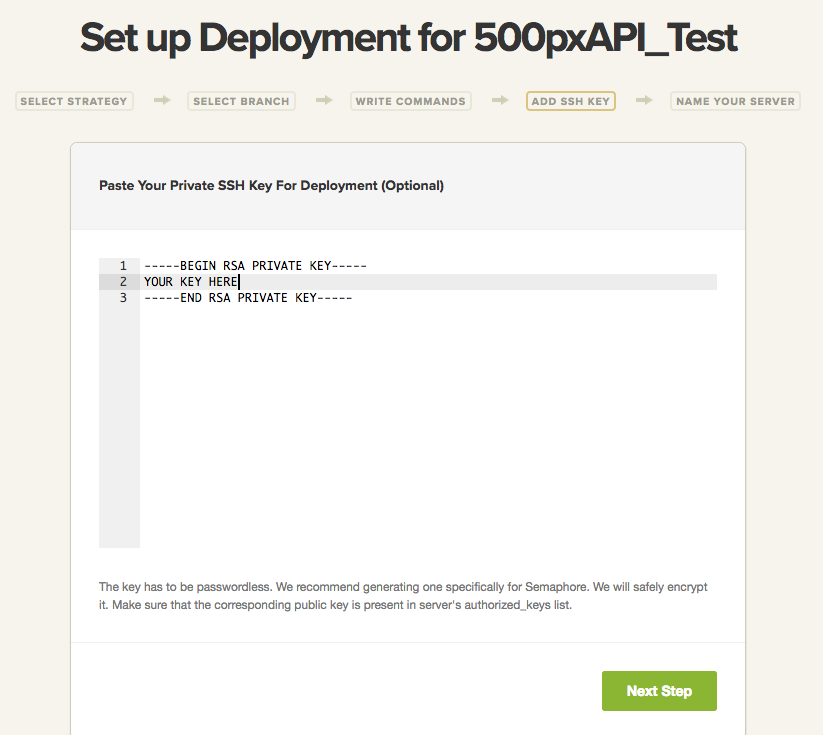Image resolution: width=823 pixels, height=735 pixels.
Task: Click line number 2 in editor gutter
Action: click(x=123, y=282)
